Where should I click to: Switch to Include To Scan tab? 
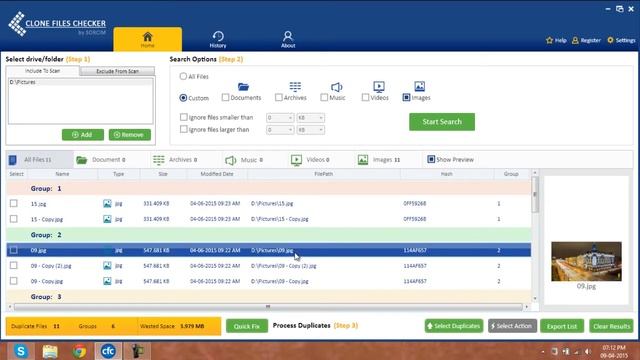tap(42, 71)
